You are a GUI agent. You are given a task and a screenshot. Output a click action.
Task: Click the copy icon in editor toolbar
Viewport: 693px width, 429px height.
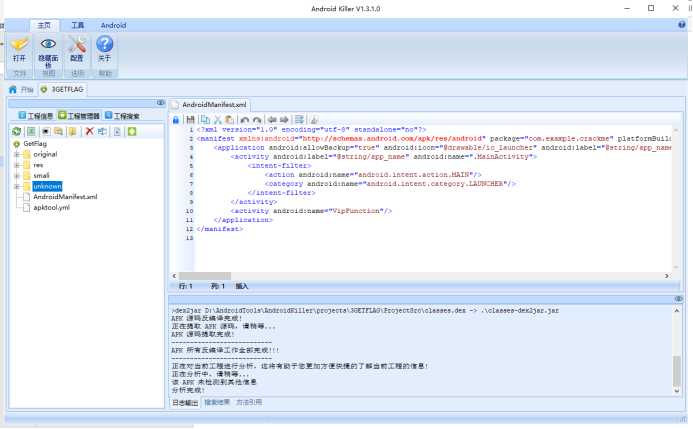pyautogui.click(x=205, y=120)
